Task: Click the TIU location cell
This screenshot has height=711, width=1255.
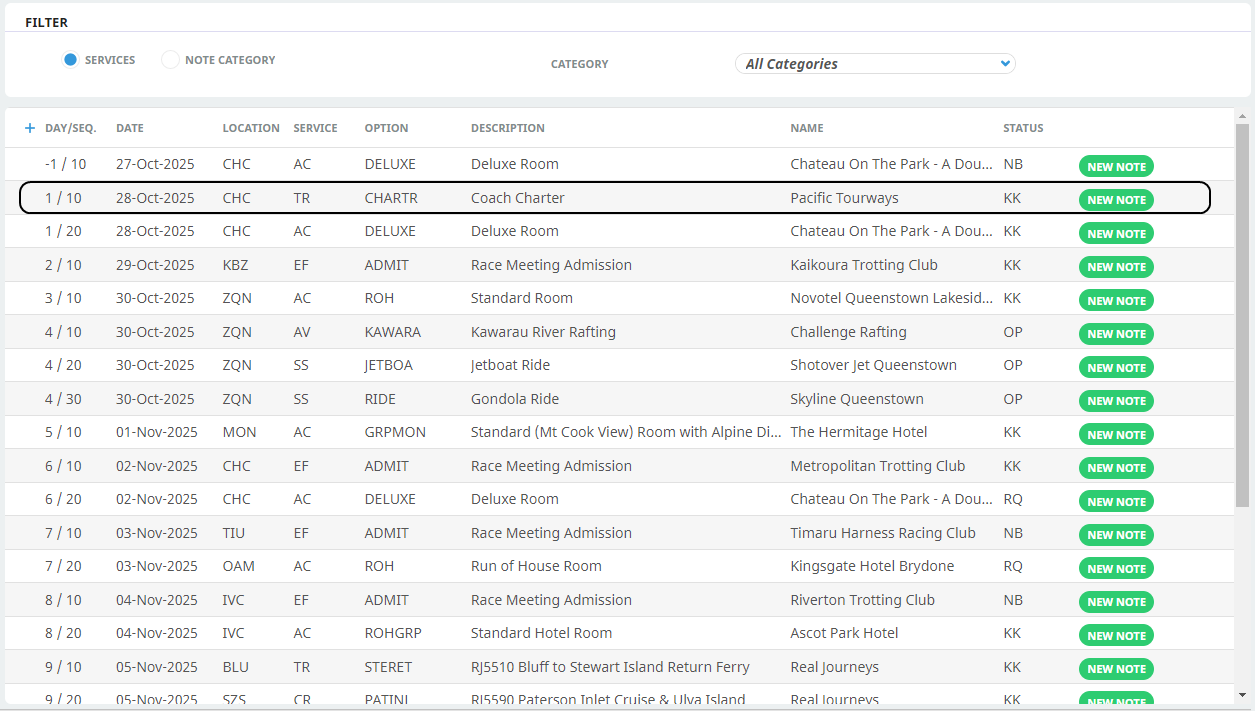Action: tap(234, 533)
